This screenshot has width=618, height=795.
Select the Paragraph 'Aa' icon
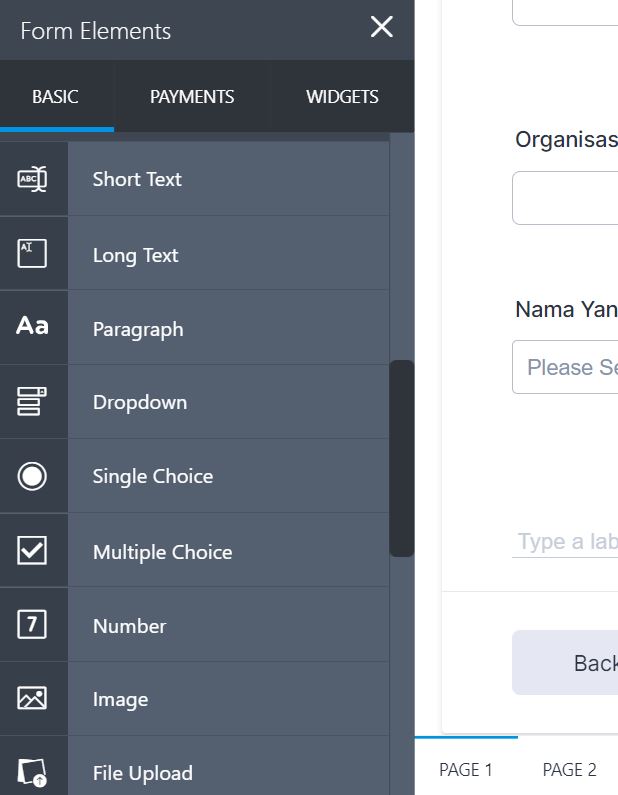[x=32, y=327]
